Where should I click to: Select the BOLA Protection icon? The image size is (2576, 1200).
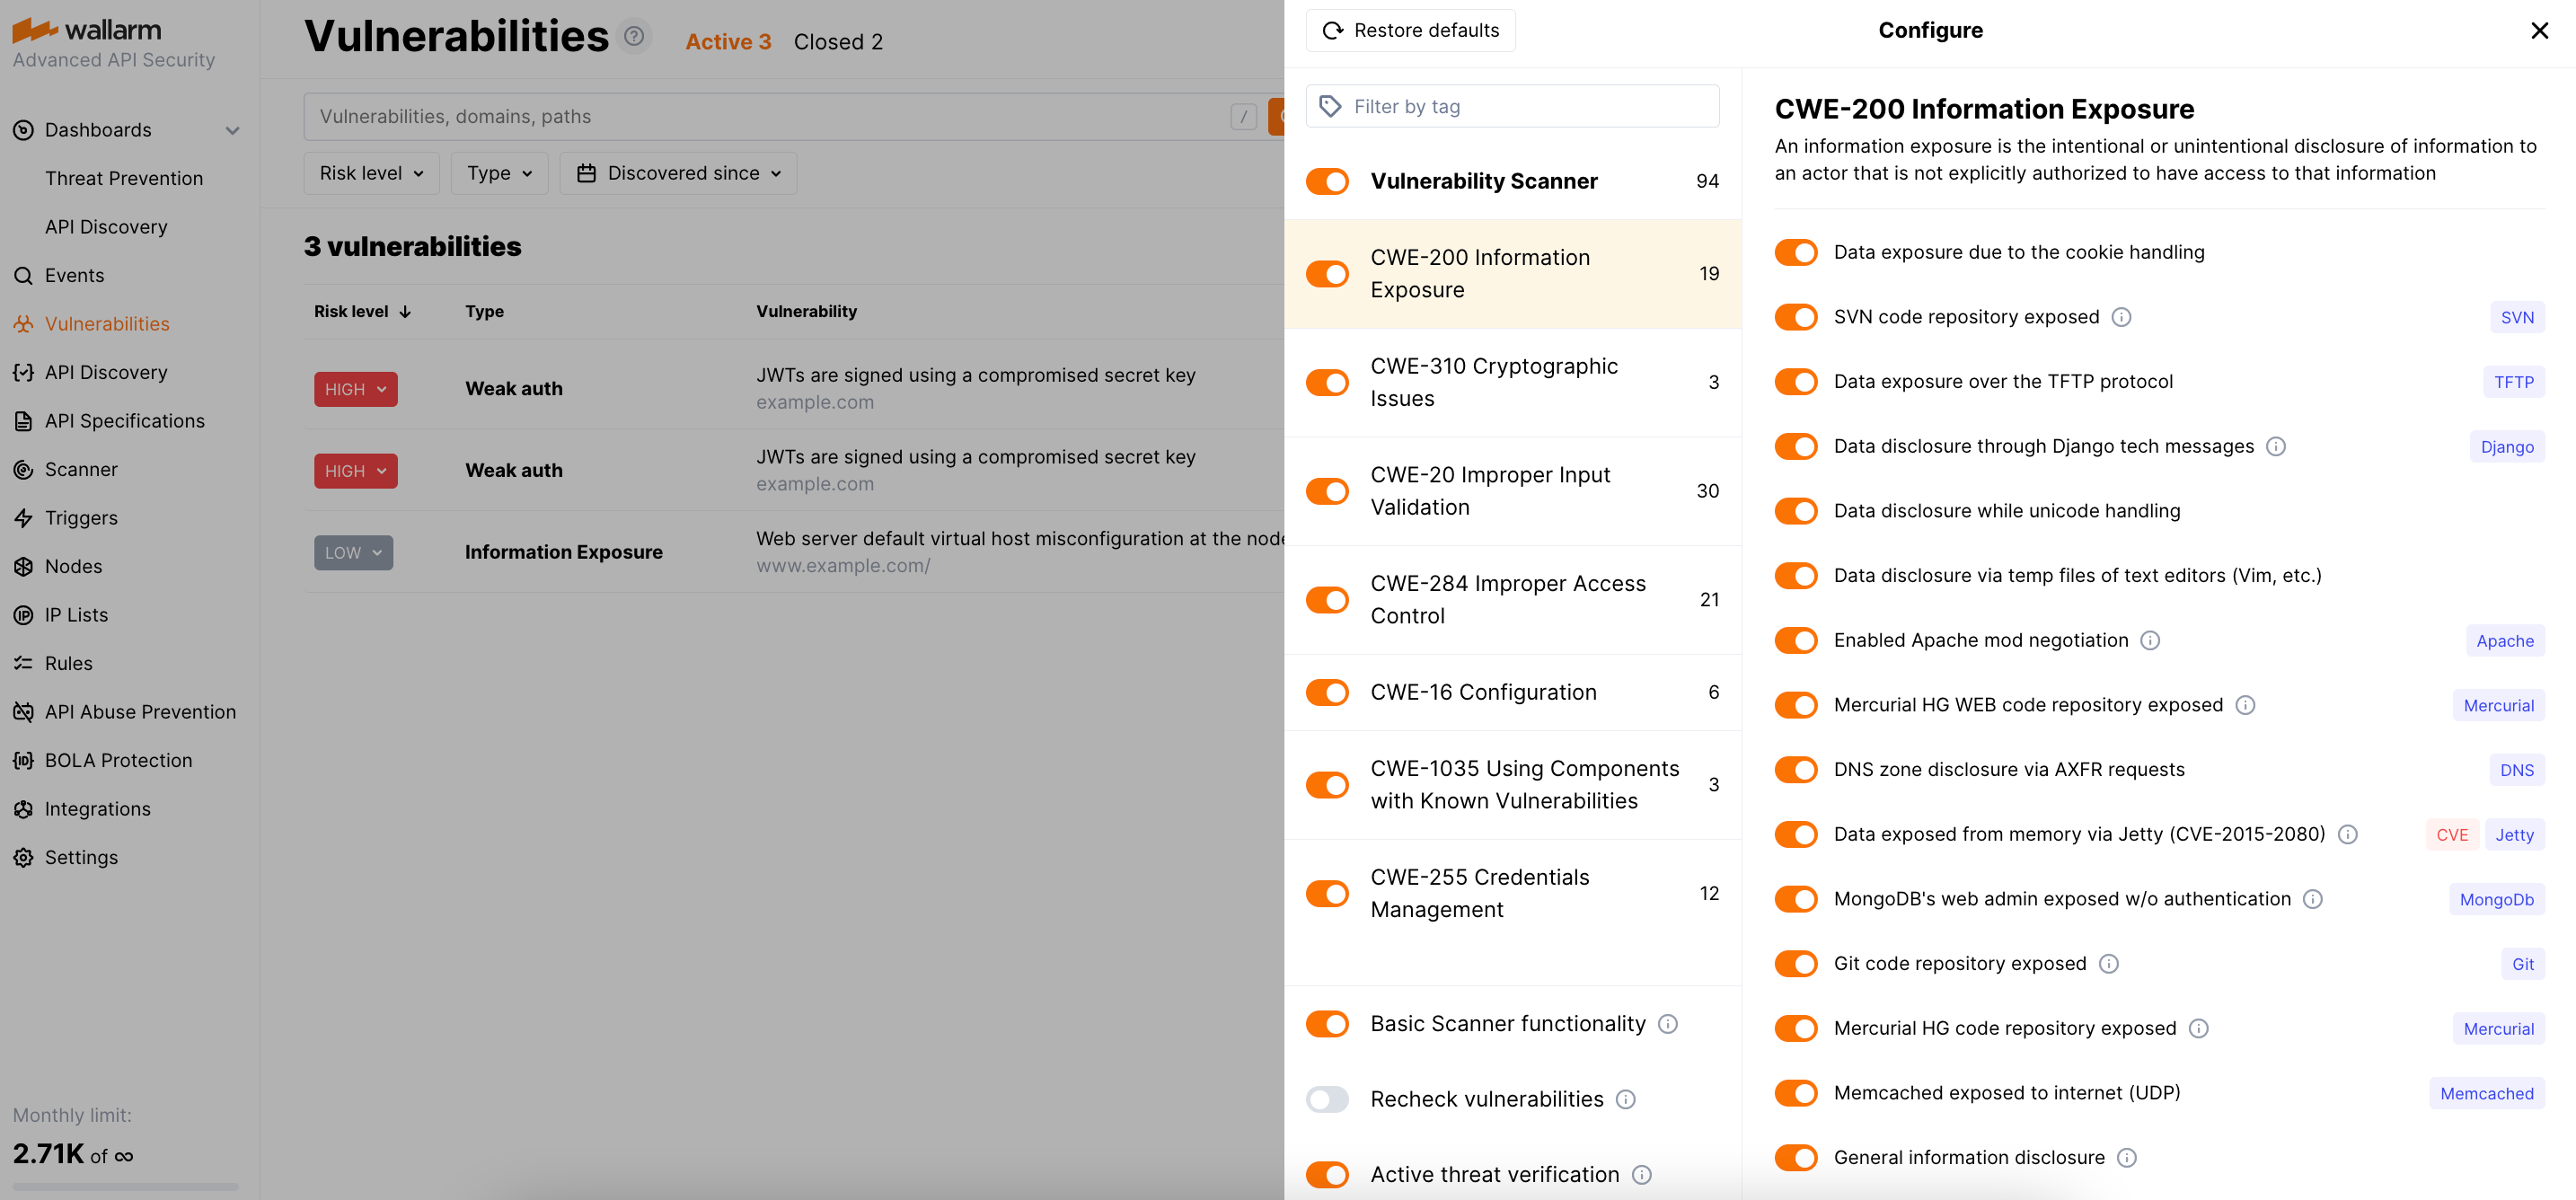coord(24,760)
